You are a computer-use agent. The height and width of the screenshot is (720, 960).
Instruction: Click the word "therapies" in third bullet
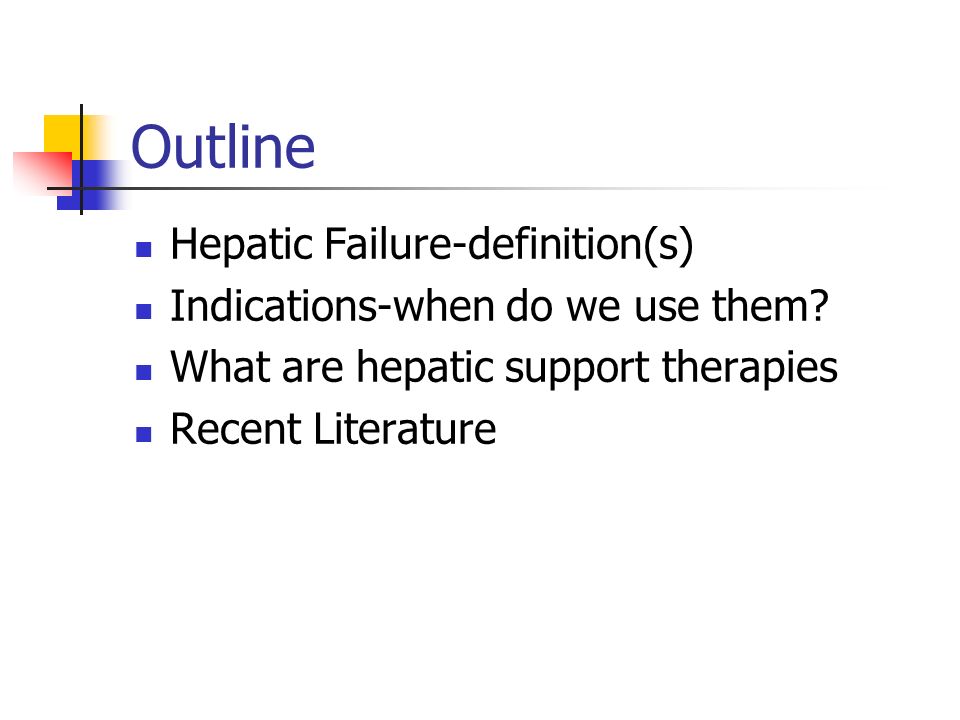(x=750, y=368)
